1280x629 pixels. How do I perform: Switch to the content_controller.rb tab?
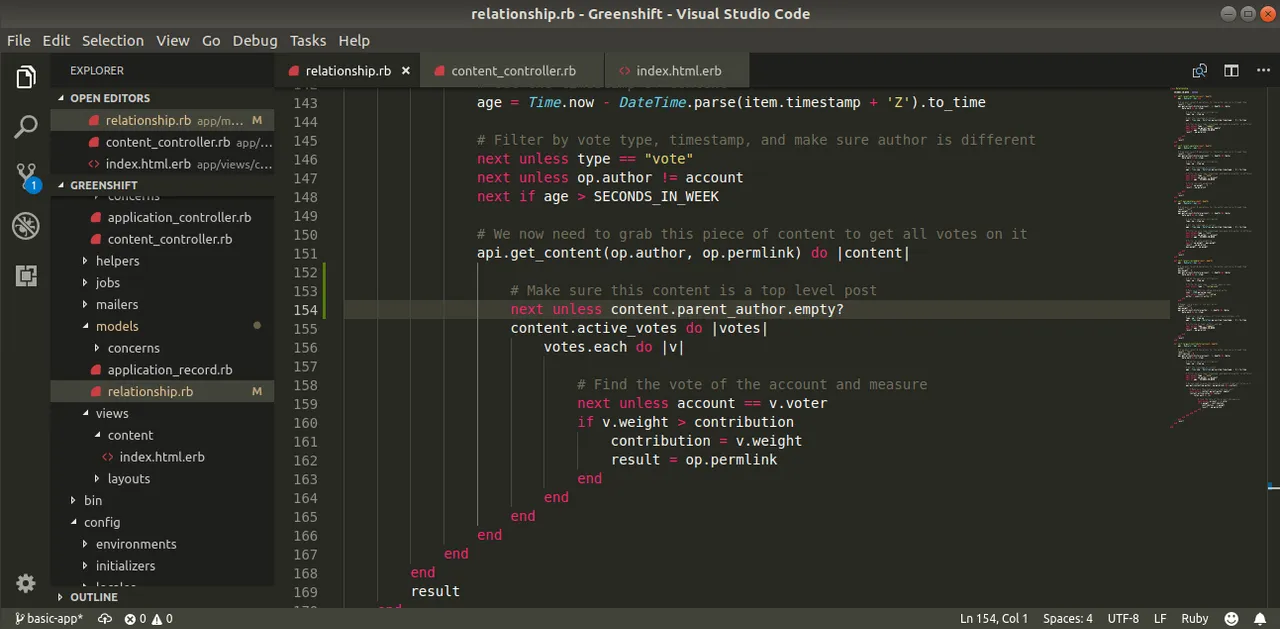click(512, 71)
